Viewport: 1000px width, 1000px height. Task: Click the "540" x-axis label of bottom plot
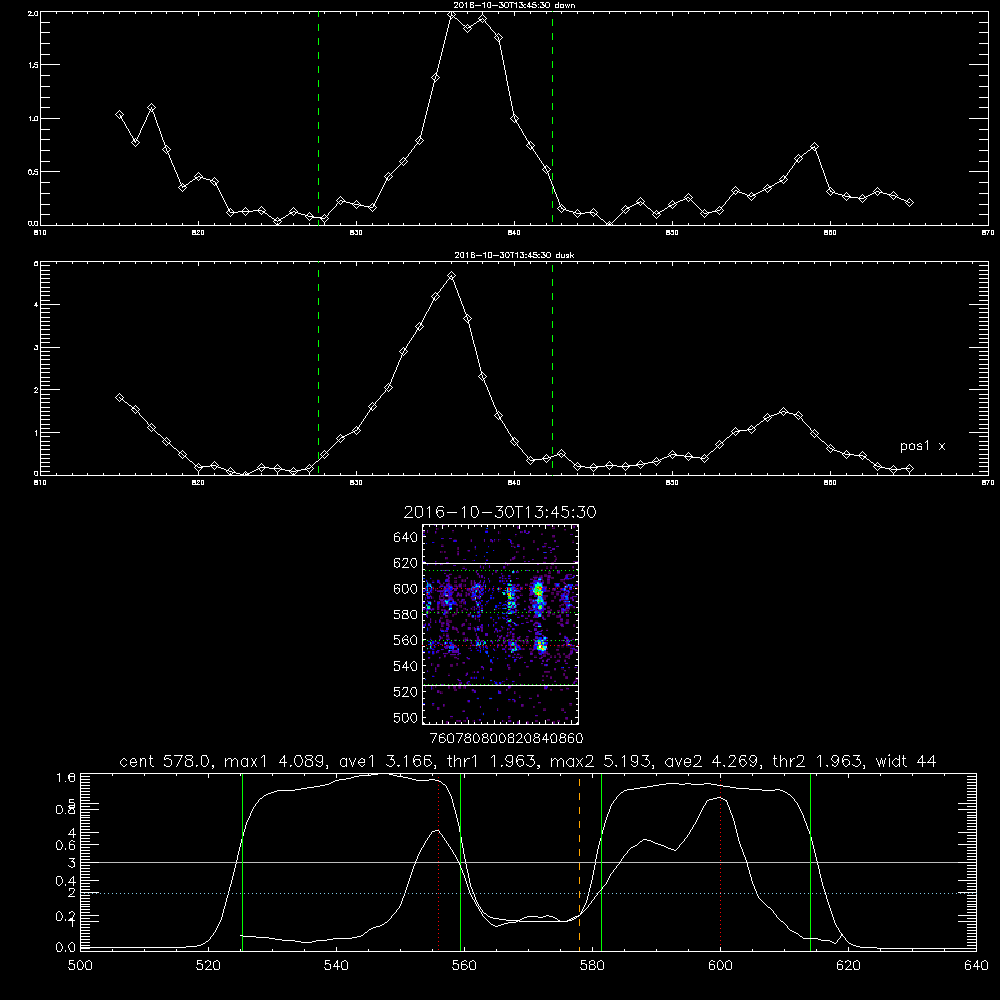[336, 966]
